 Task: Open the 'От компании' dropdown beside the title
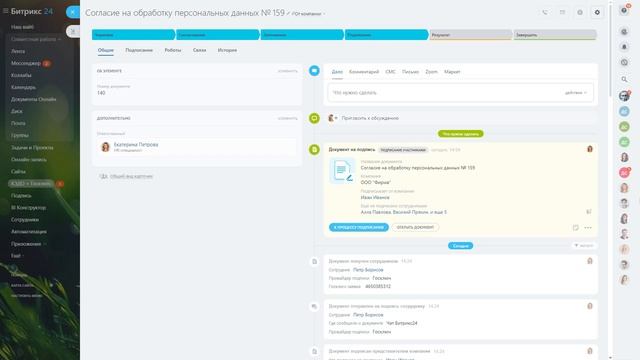[309, 14]
